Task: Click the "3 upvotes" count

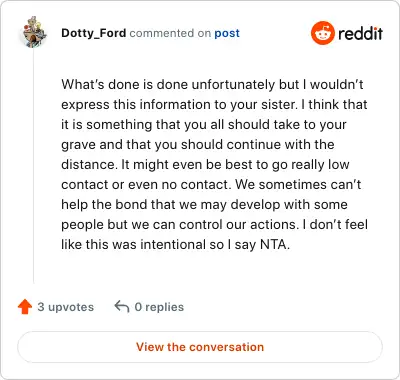Action: [x=66, y=307]
